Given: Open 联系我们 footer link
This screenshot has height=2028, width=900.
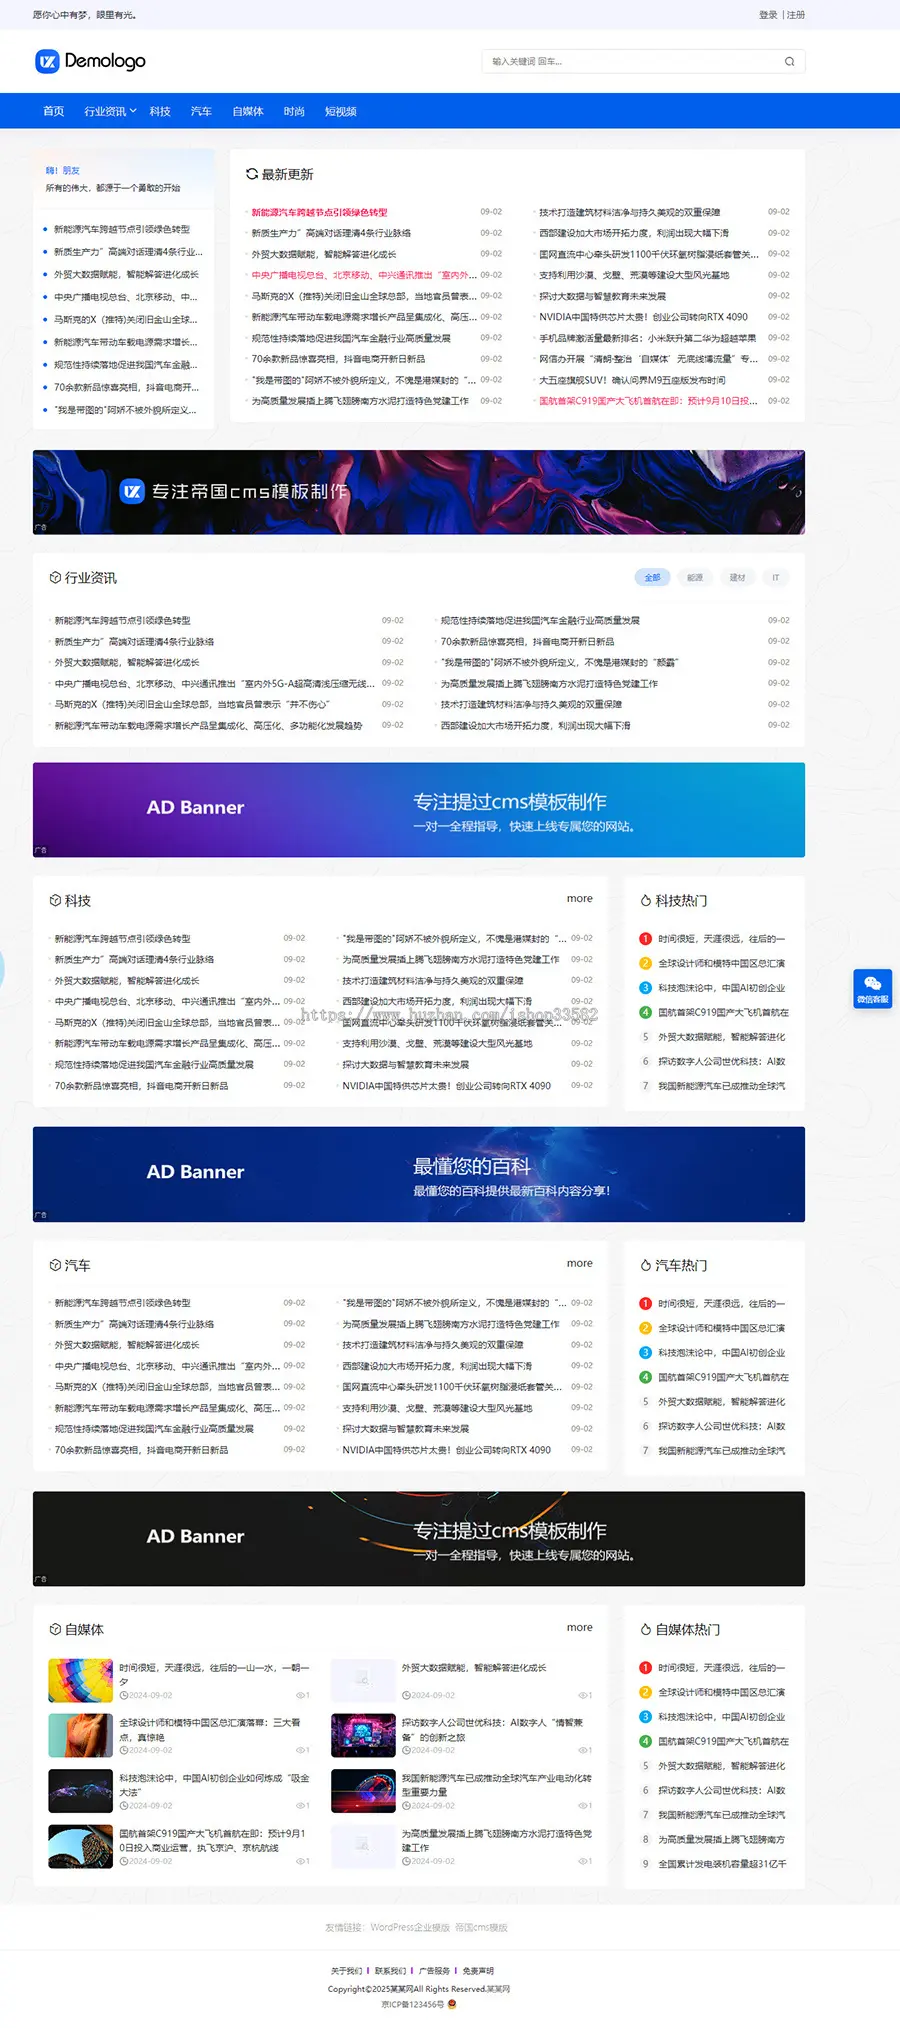Looking at the screenshot, I should [x=391, y=1971].
